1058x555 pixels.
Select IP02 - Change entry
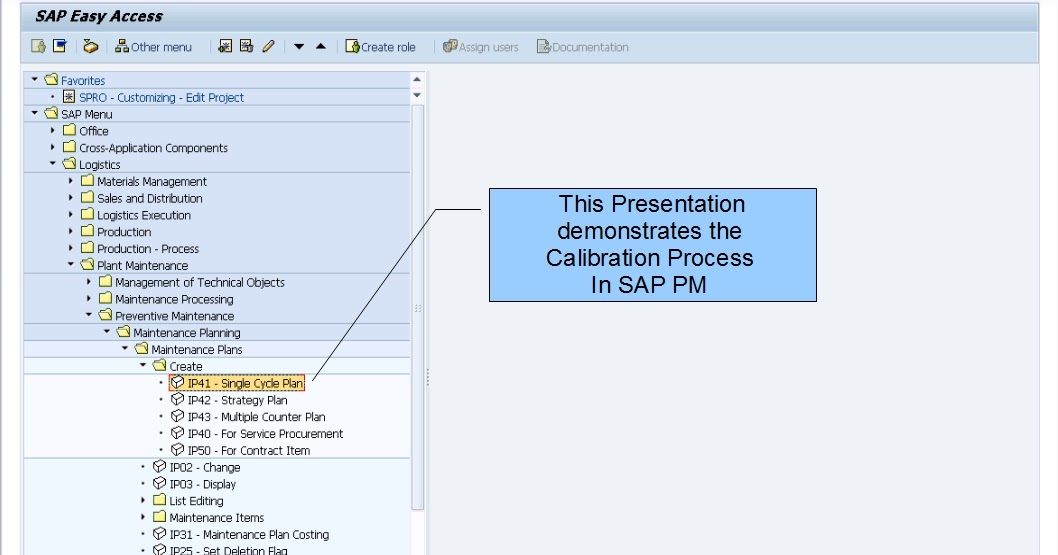click(205, 467)
